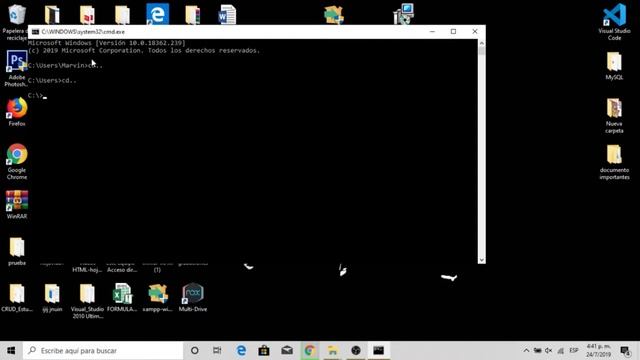Open Microsoft Store from the taskbar

click(x=264, y=351)
